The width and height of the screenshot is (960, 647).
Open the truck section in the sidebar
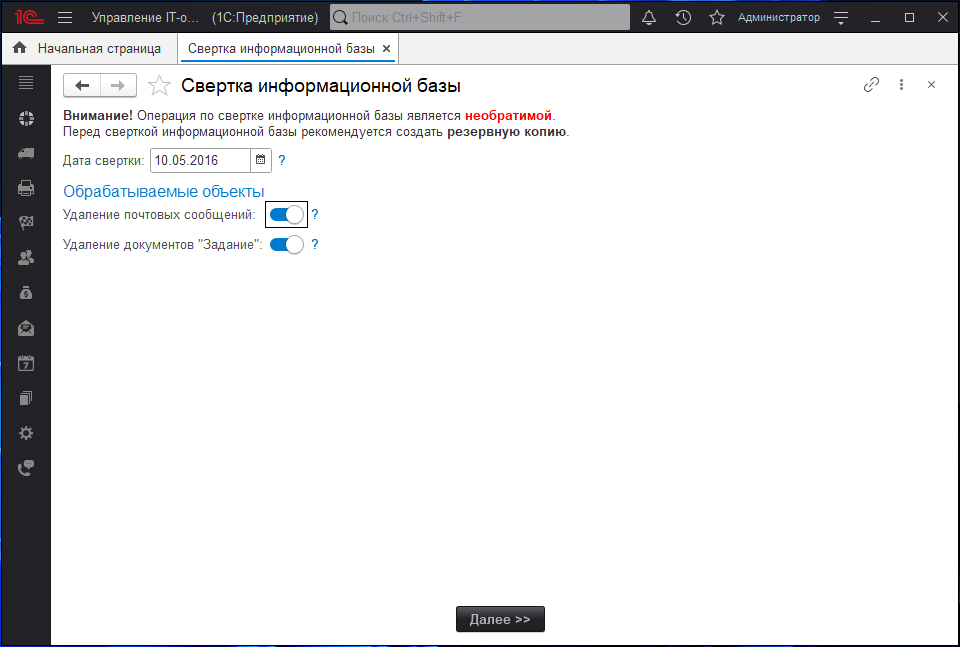click(26, 153)
